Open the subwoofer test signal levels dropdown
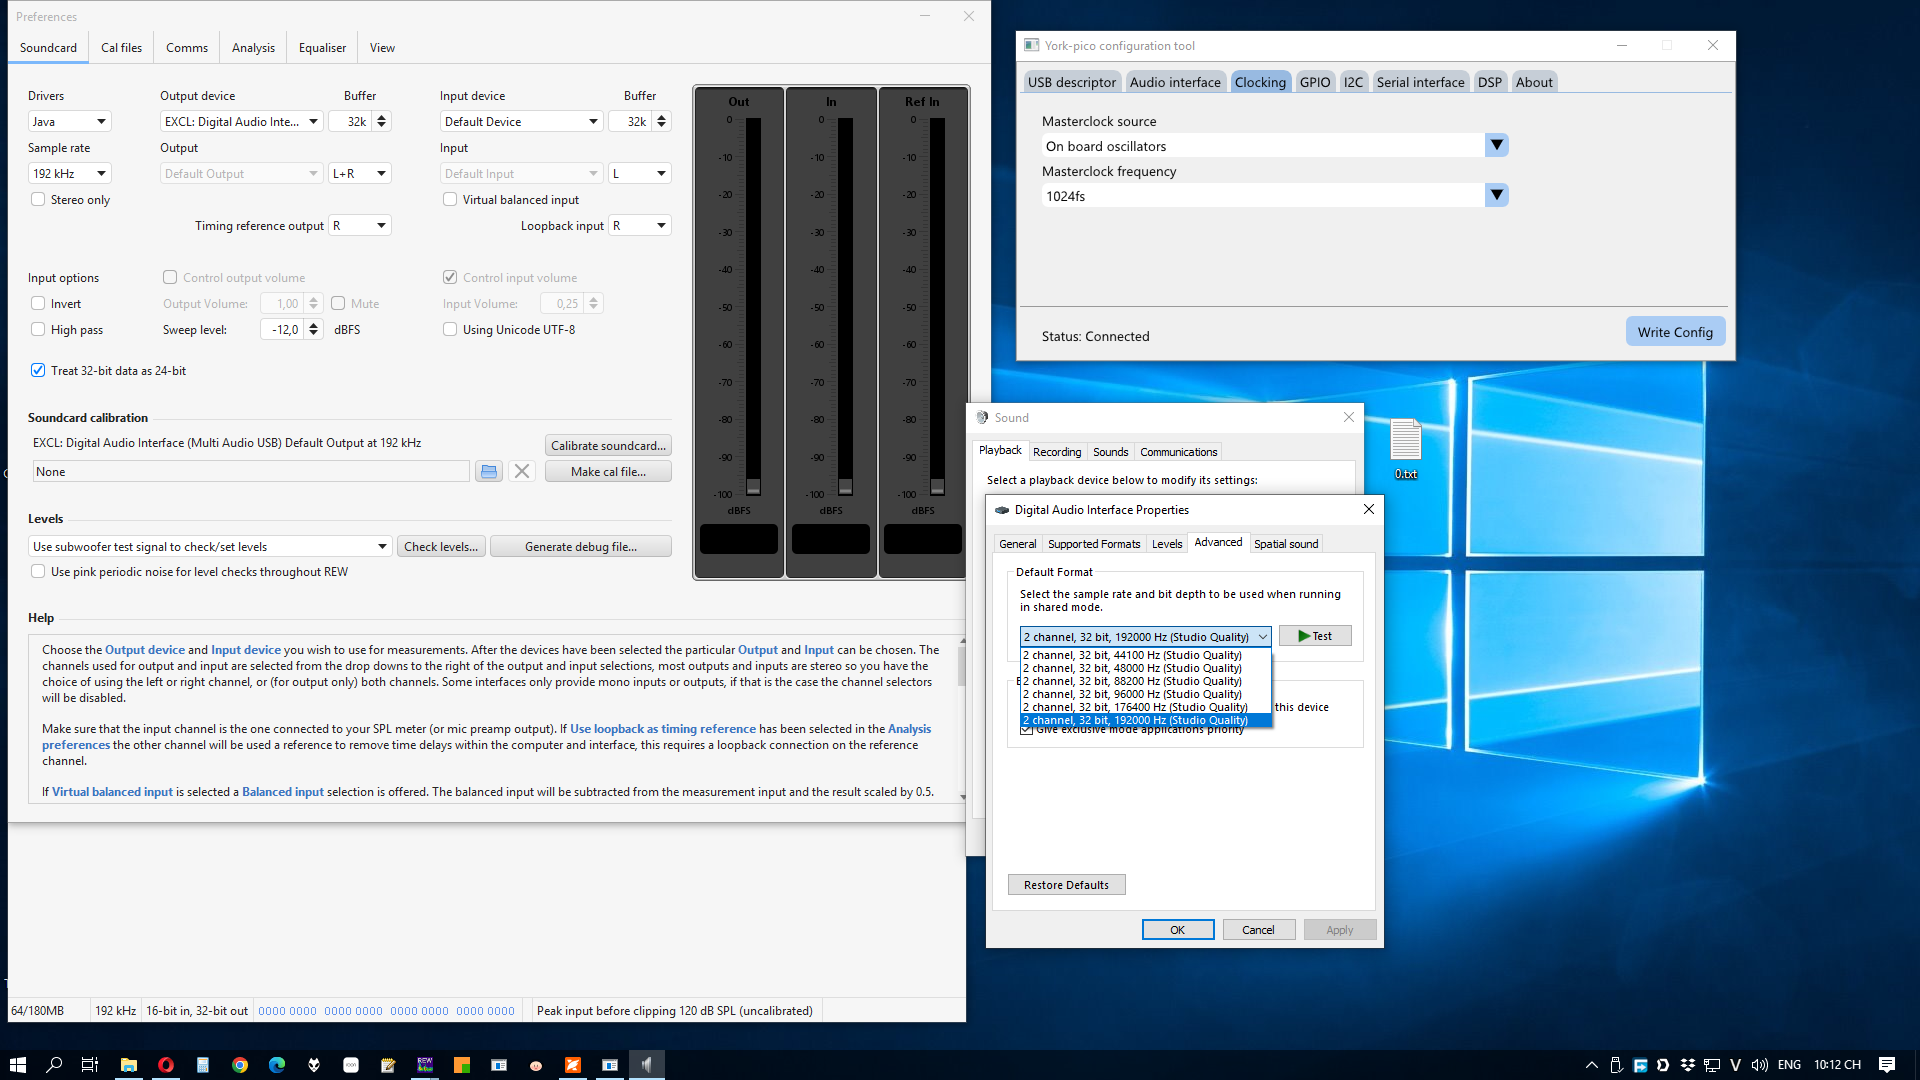The height and width of the screenshot is (1080, 1920). pyautogui.click(x=209, y=547)
